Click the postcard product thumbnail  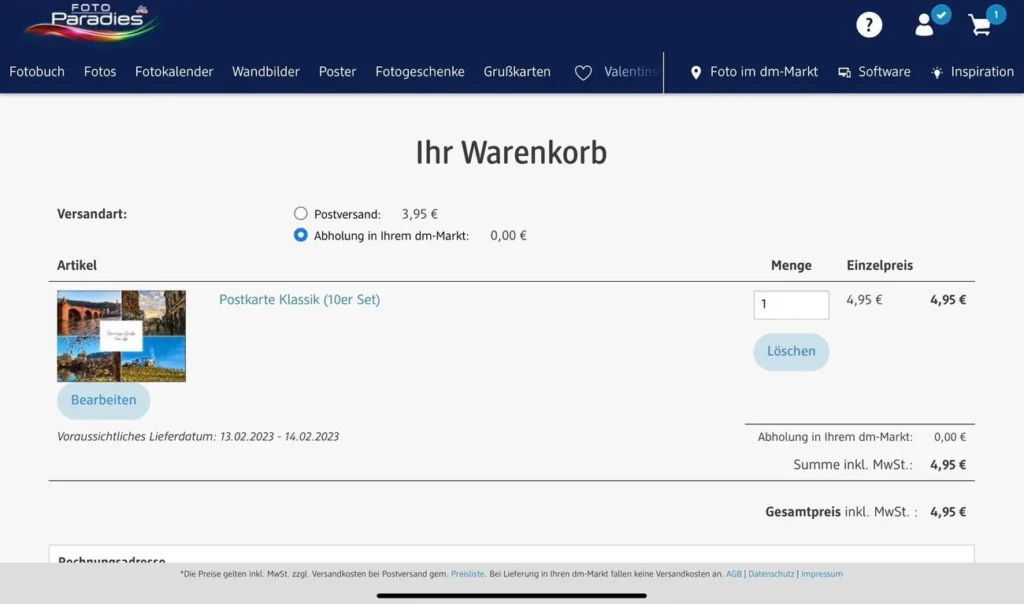(121, 336)
